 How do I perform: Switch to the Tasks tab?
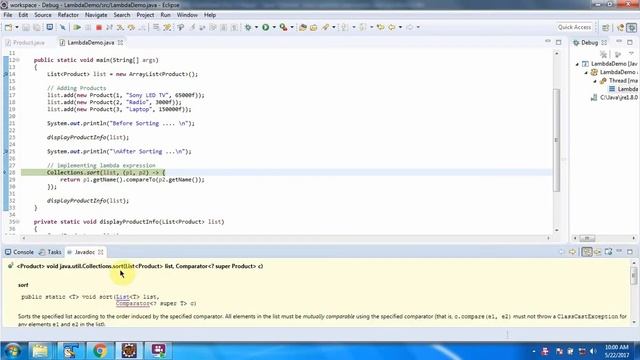click(x=50, y=252)
